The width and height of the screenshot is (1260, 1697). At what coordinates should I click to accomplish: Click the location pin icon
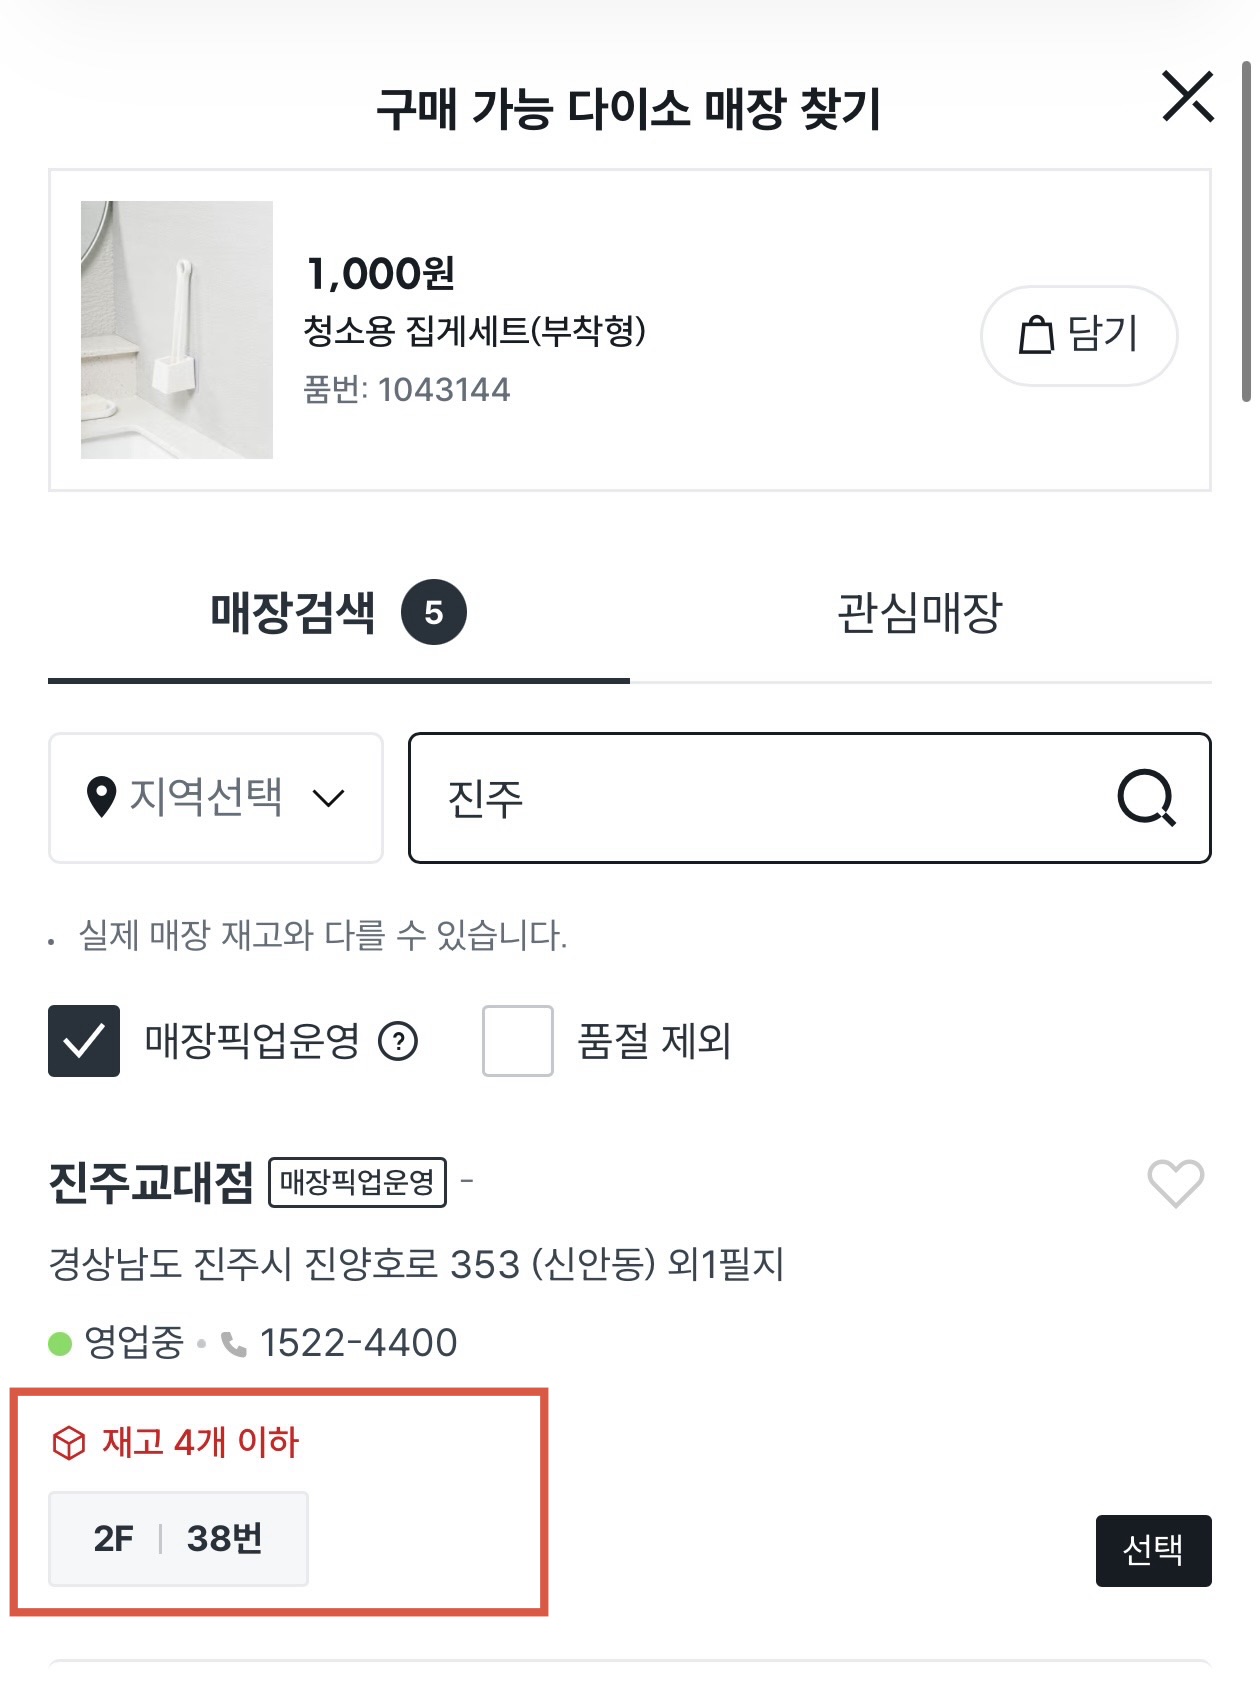pos(101,797)
